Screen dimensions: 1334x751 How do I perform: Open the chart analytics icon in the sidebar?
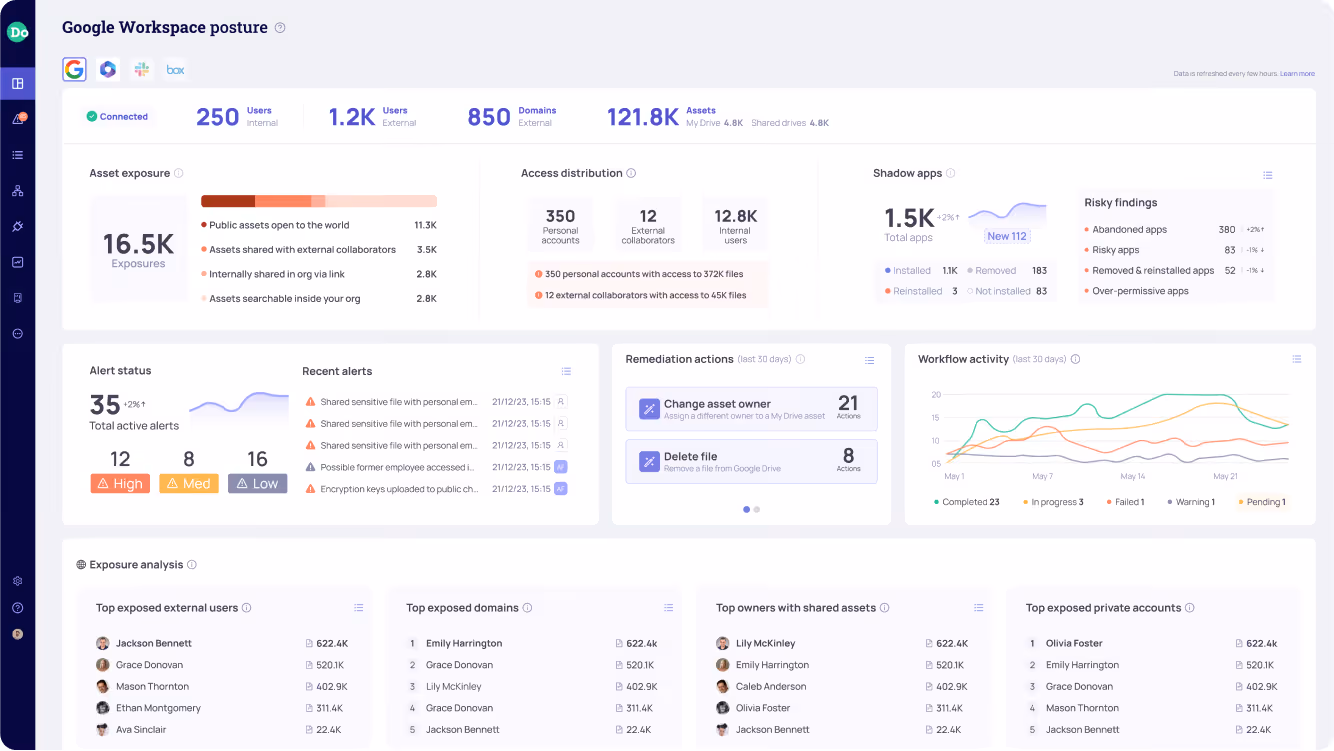(x=17, y=262)
